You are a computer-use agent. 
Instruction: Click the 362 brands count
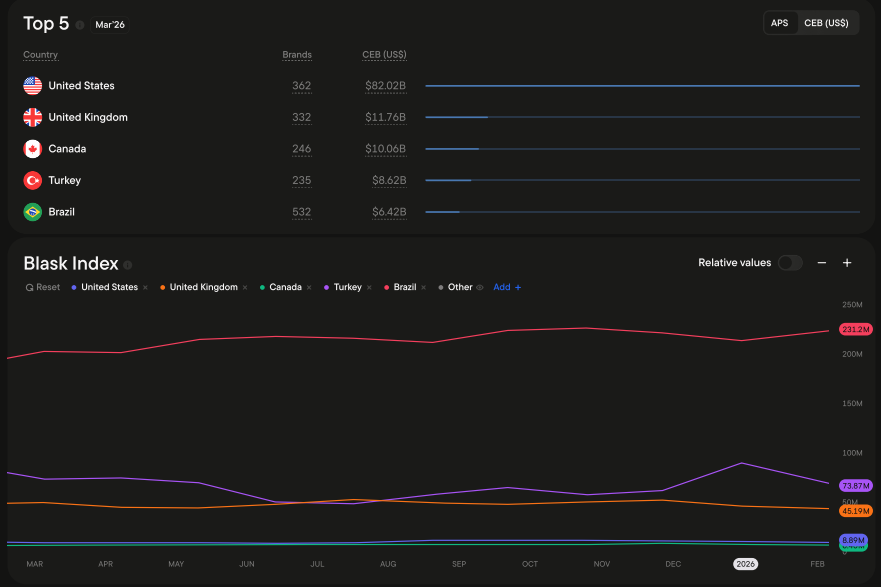(x=302, y=86)
